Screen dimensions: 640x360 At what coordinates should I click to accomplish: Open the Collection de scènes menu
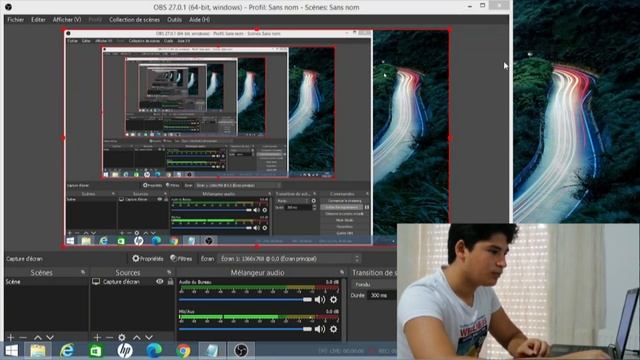pyautogui.click(x=134, y=20)
